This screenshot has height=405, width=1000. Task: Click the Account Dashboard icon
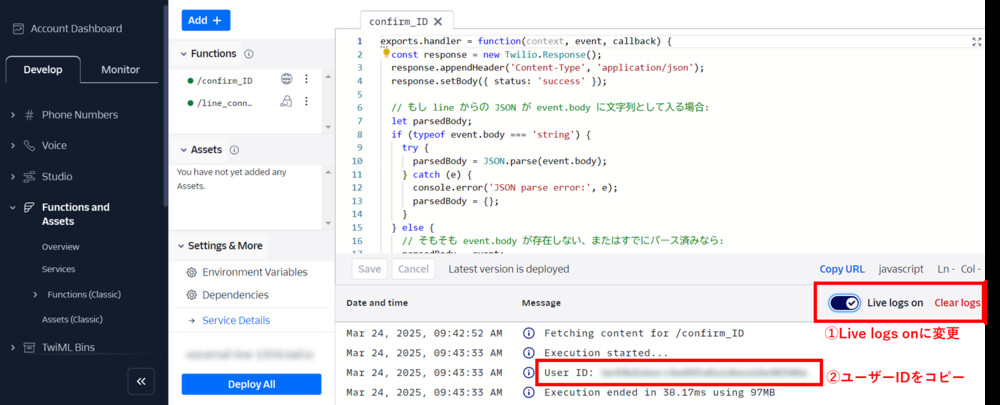pyautogui.click(x=18, y=29)
